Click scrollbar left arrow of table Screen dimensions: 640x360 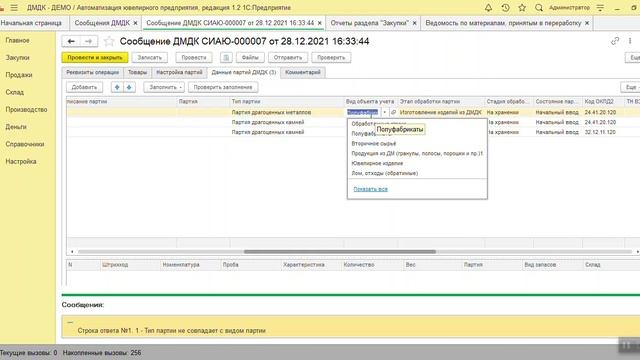(72, 252)
